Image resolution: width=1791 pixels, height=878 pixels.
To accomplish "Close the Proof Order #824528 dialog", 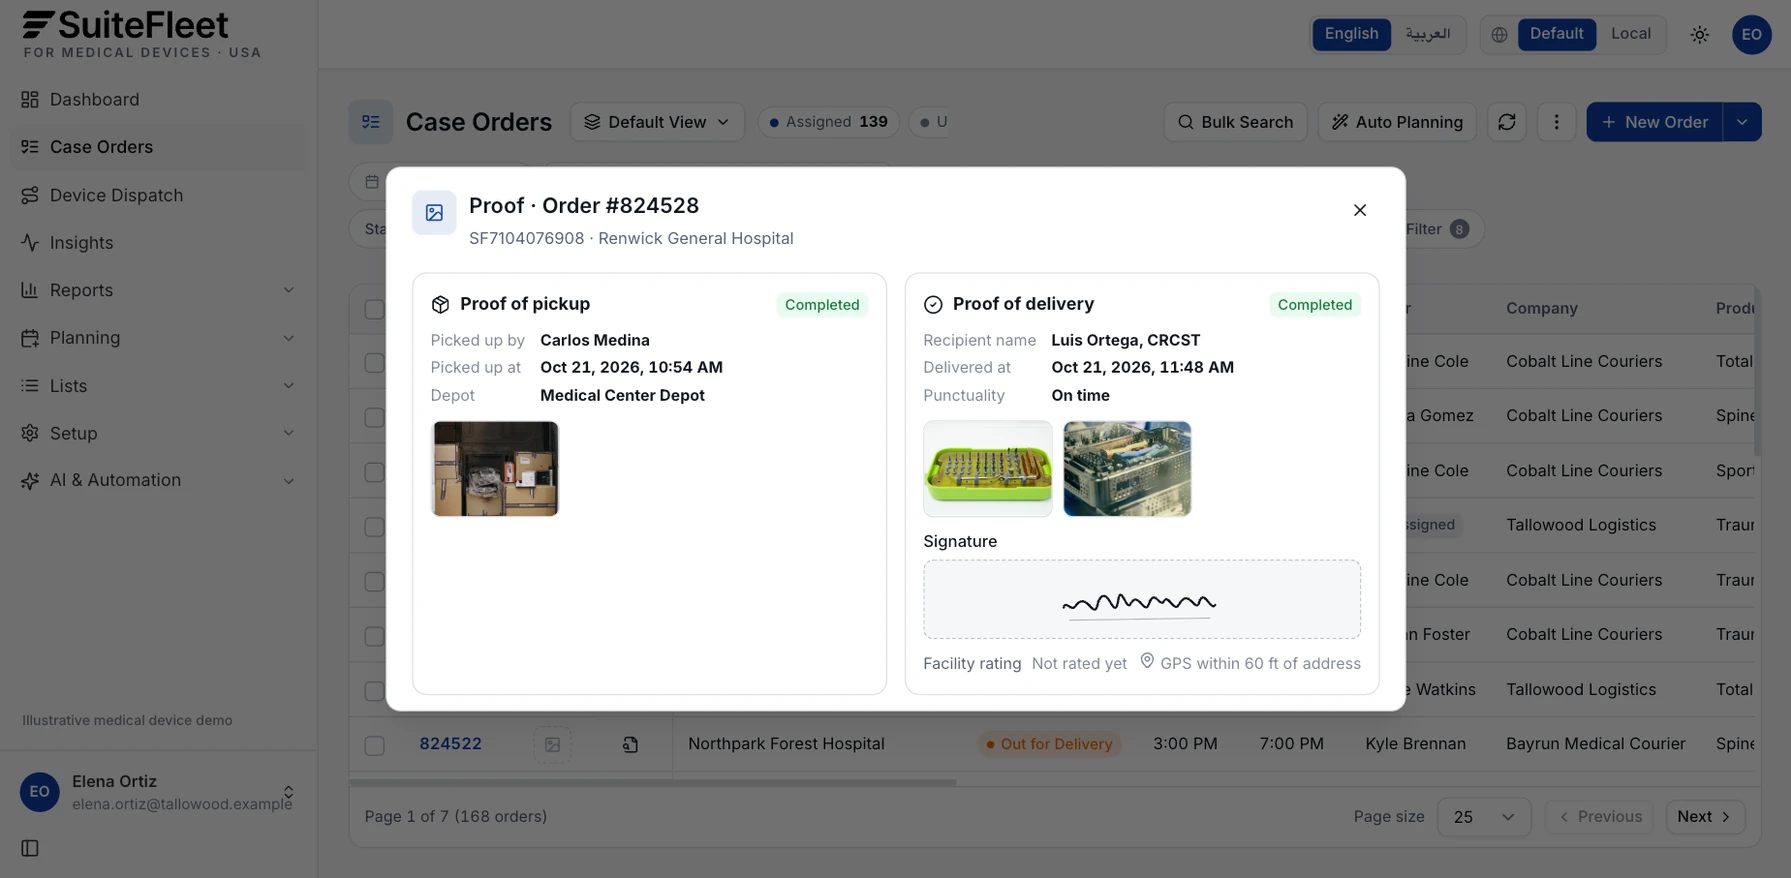I will click(1360, 210).
